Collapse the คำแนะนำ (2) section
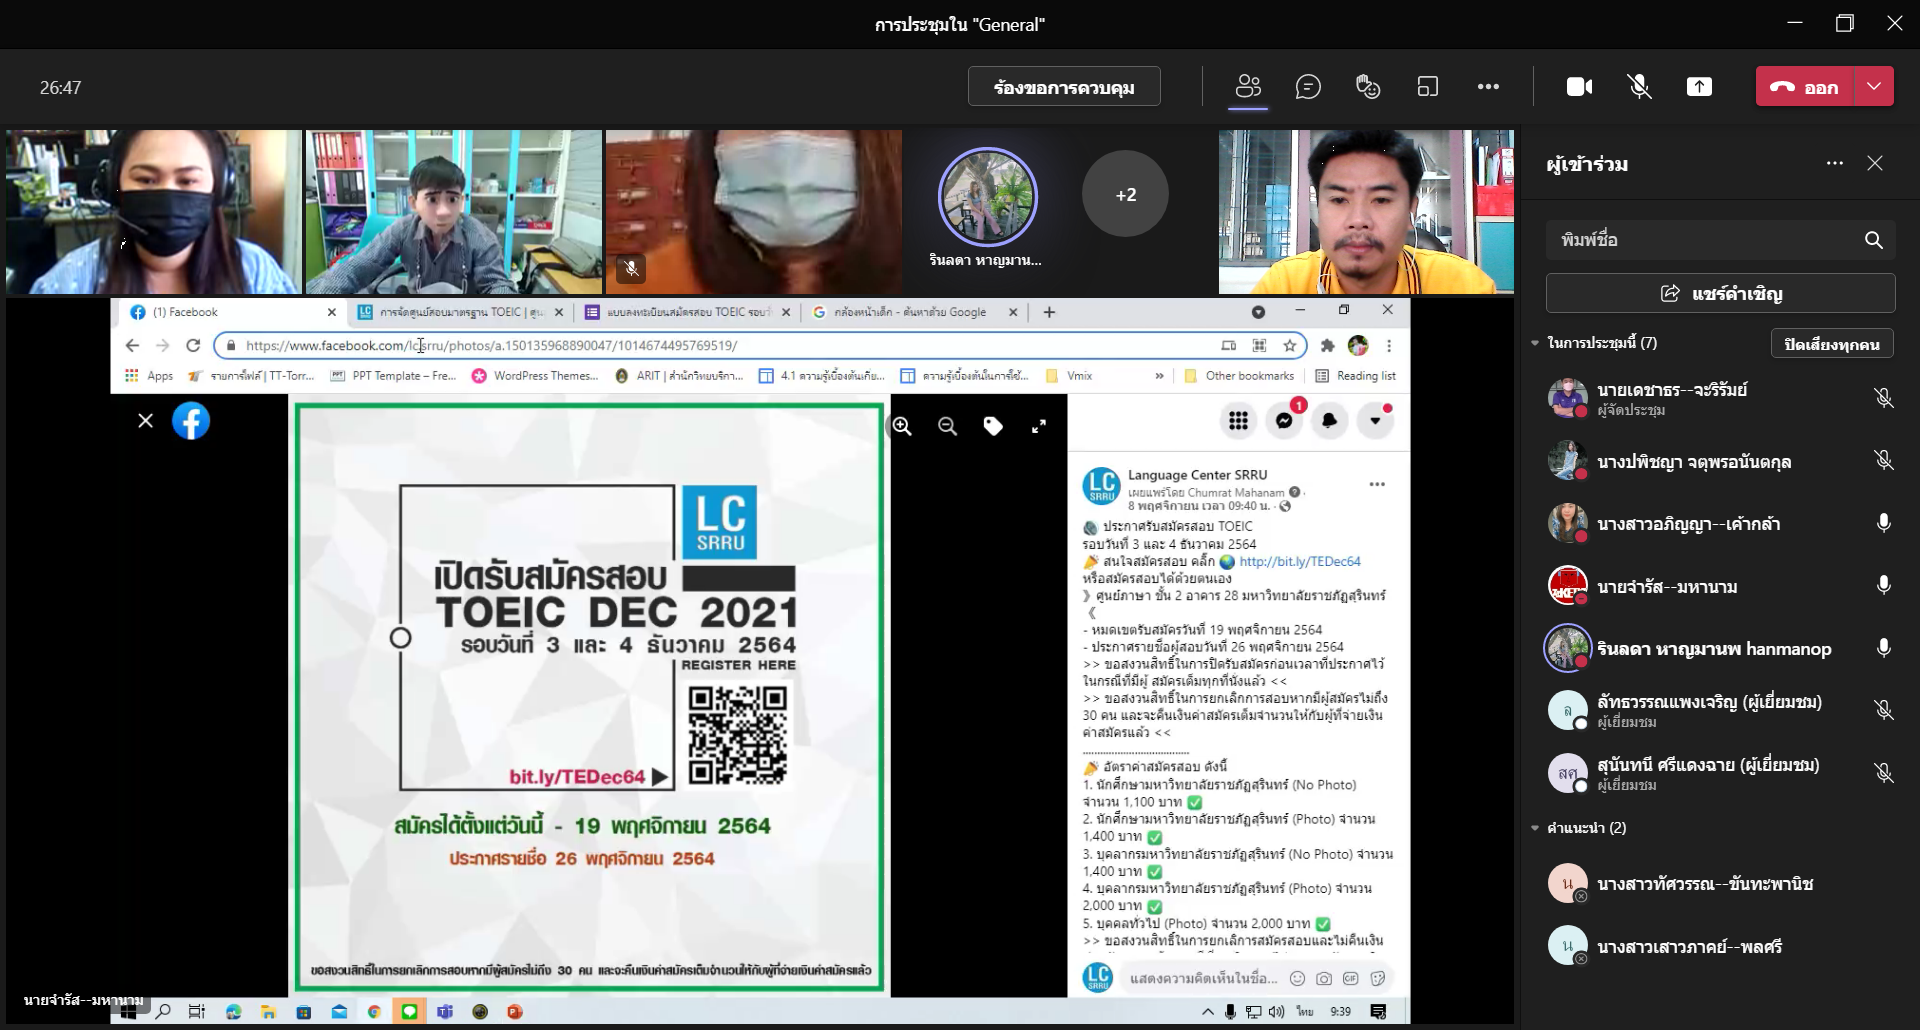The height and width of the screenshot is (1030, 1920). point(1536,828)
